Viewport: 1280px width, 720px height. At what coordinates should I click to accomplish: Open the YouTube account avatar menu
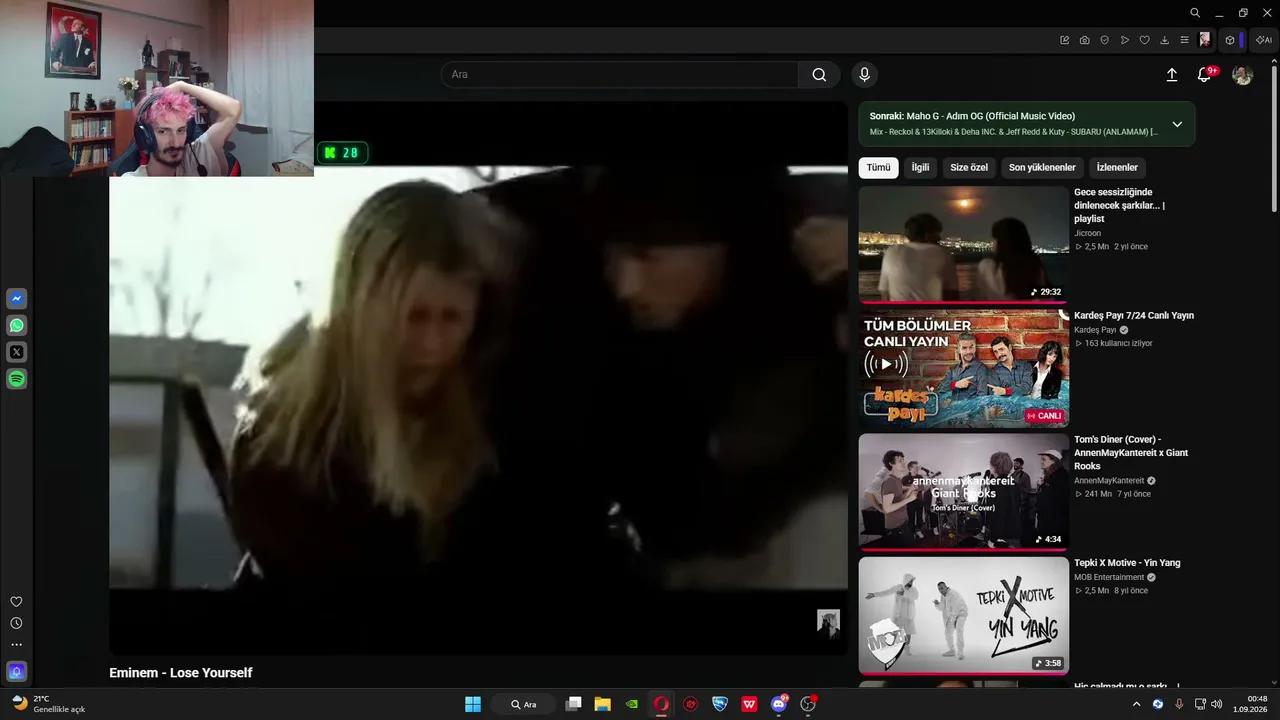tap(1243, 75)
